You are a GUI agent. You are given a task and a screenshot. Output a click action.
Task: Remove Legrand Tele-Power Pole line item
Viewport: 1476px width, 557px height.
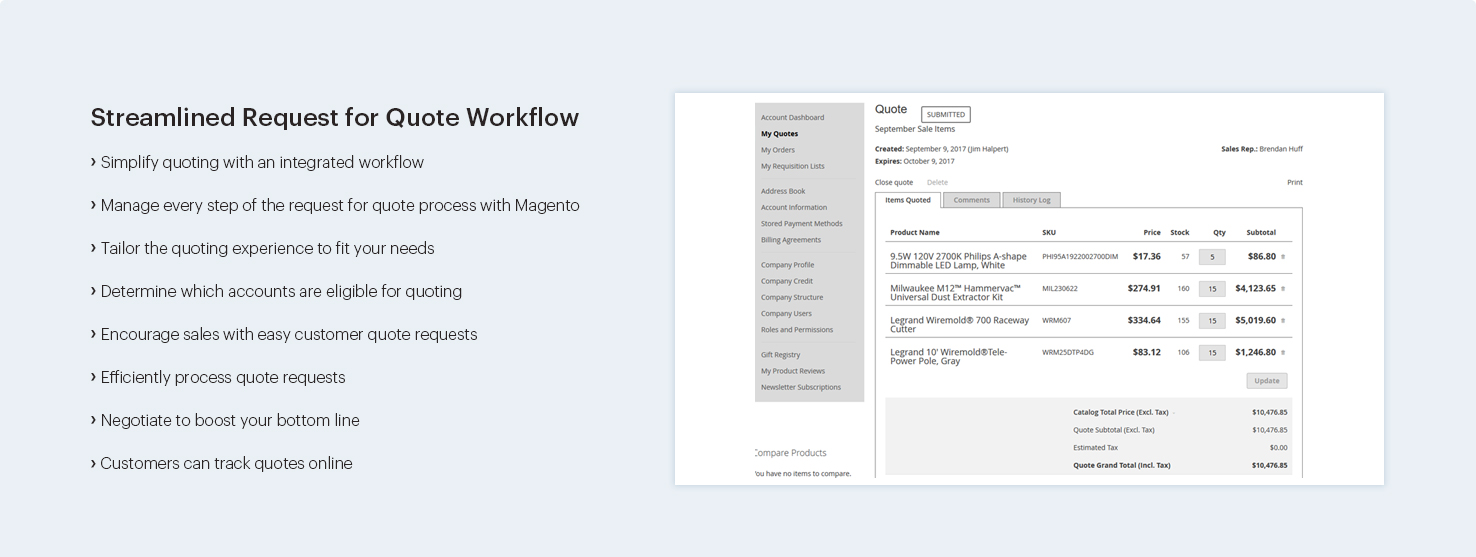pyautogui.click(x=1283, y=353)
